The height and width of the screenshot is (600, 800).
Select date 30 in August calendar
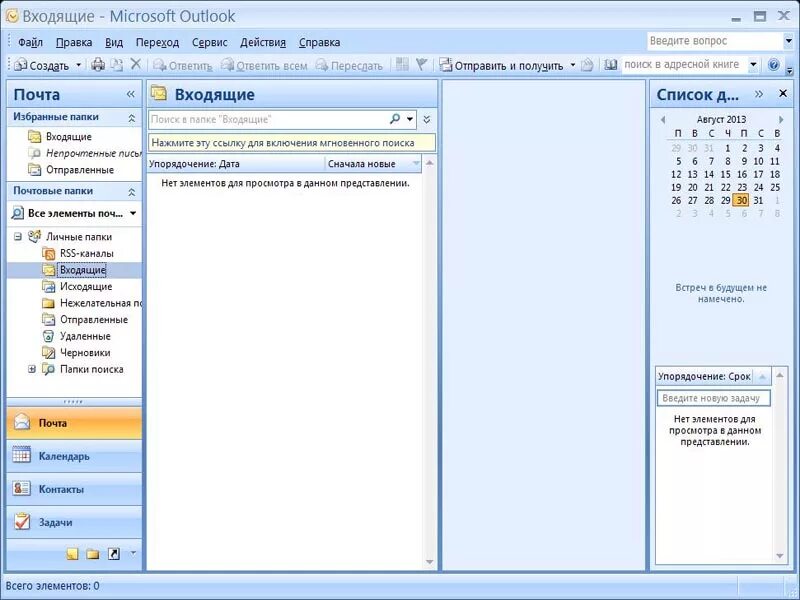[x=742, y=201]
